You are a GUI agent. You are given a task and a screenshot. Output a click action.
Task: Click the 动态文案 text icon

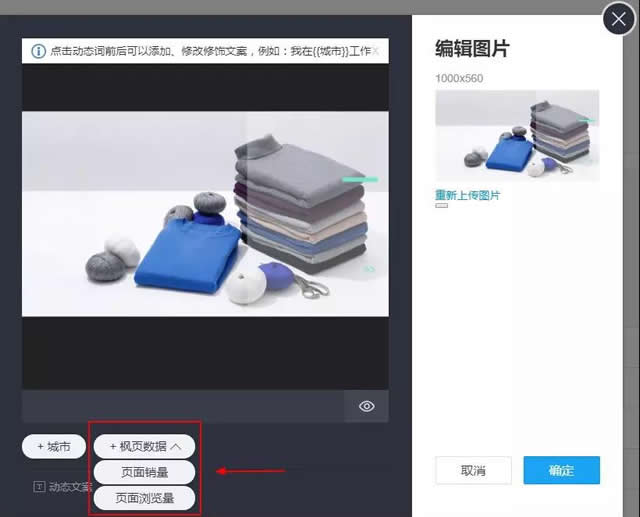point(39,487)
